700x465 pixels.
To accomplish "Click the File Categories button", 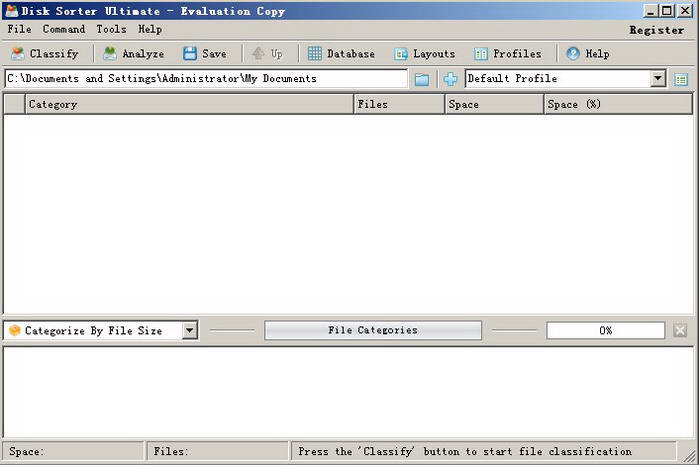I will point(373,330).
